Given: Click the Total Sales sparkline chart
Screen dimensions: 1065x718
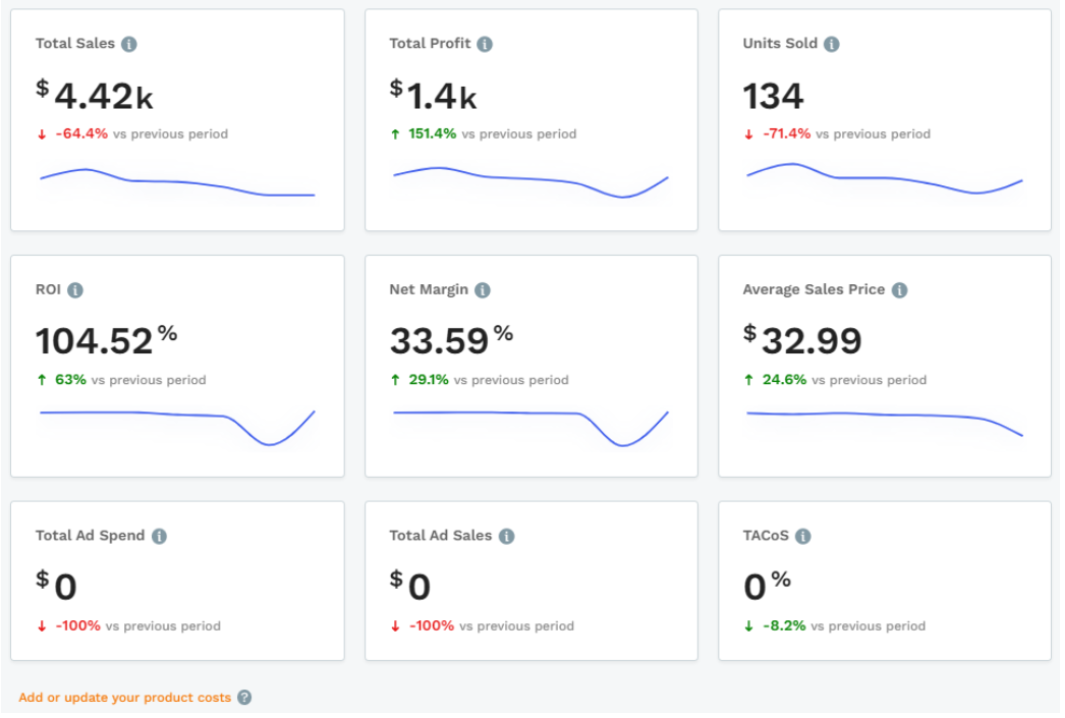Looking at the screenshot, I should point(177,182).
